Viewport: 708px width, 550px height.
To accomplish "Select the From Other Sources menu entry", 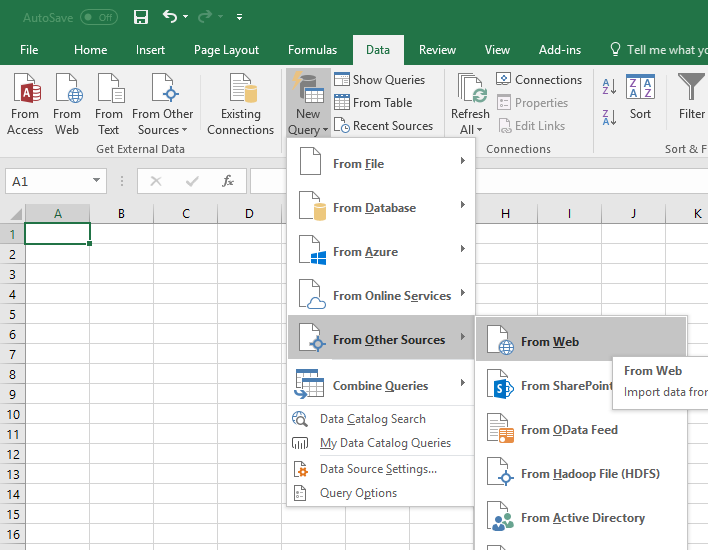I will (x=382, y=337).
